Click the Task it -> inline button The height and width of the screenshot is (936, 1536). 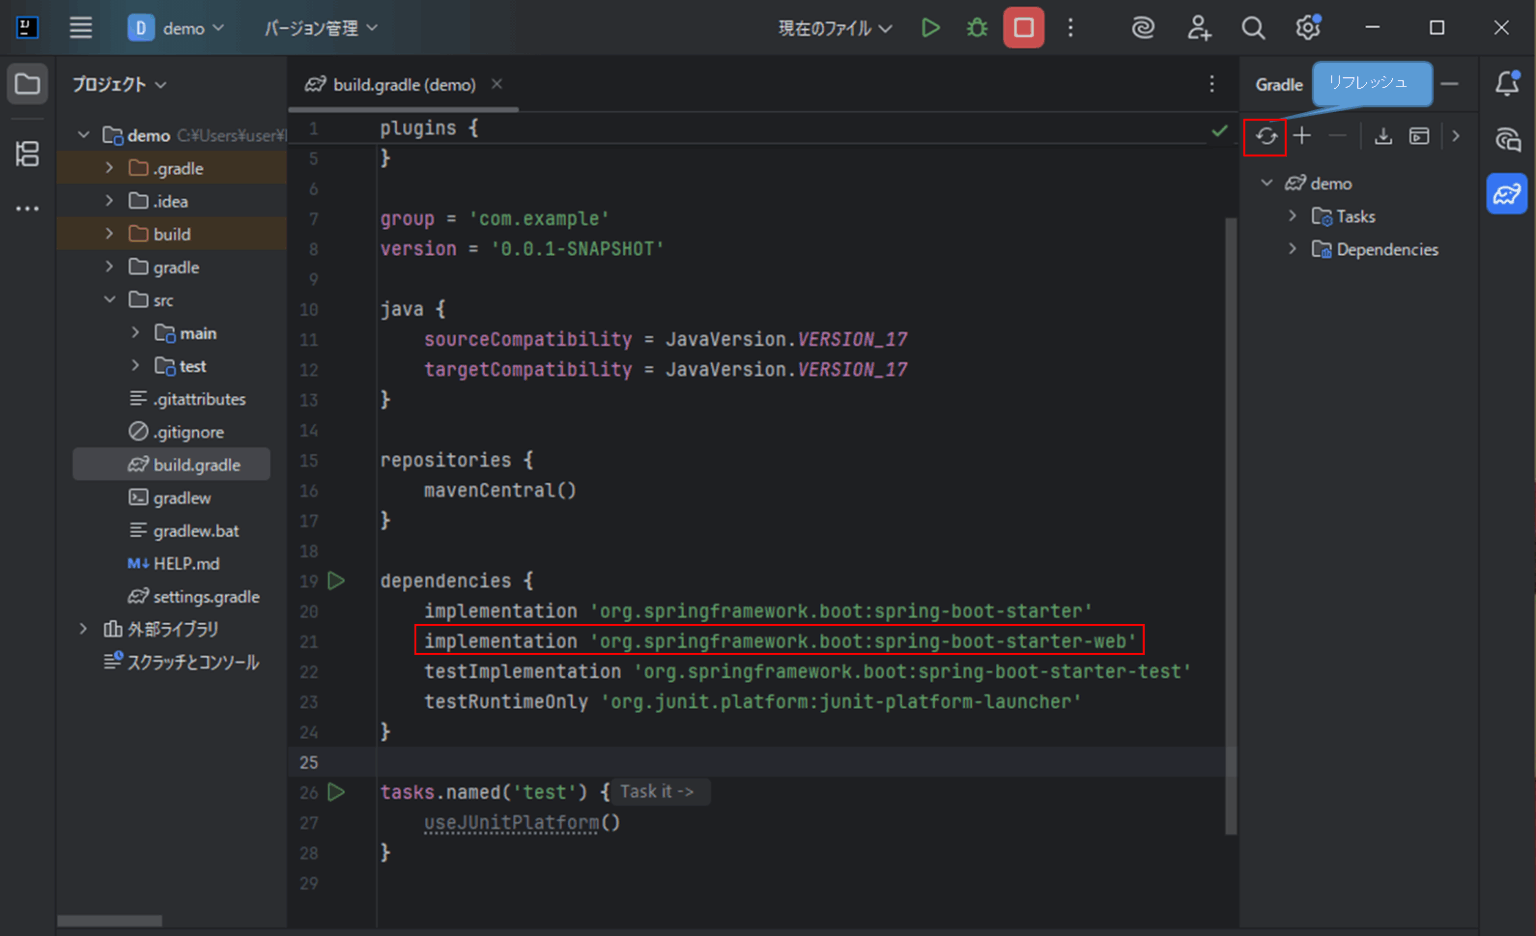coord(658,791)
